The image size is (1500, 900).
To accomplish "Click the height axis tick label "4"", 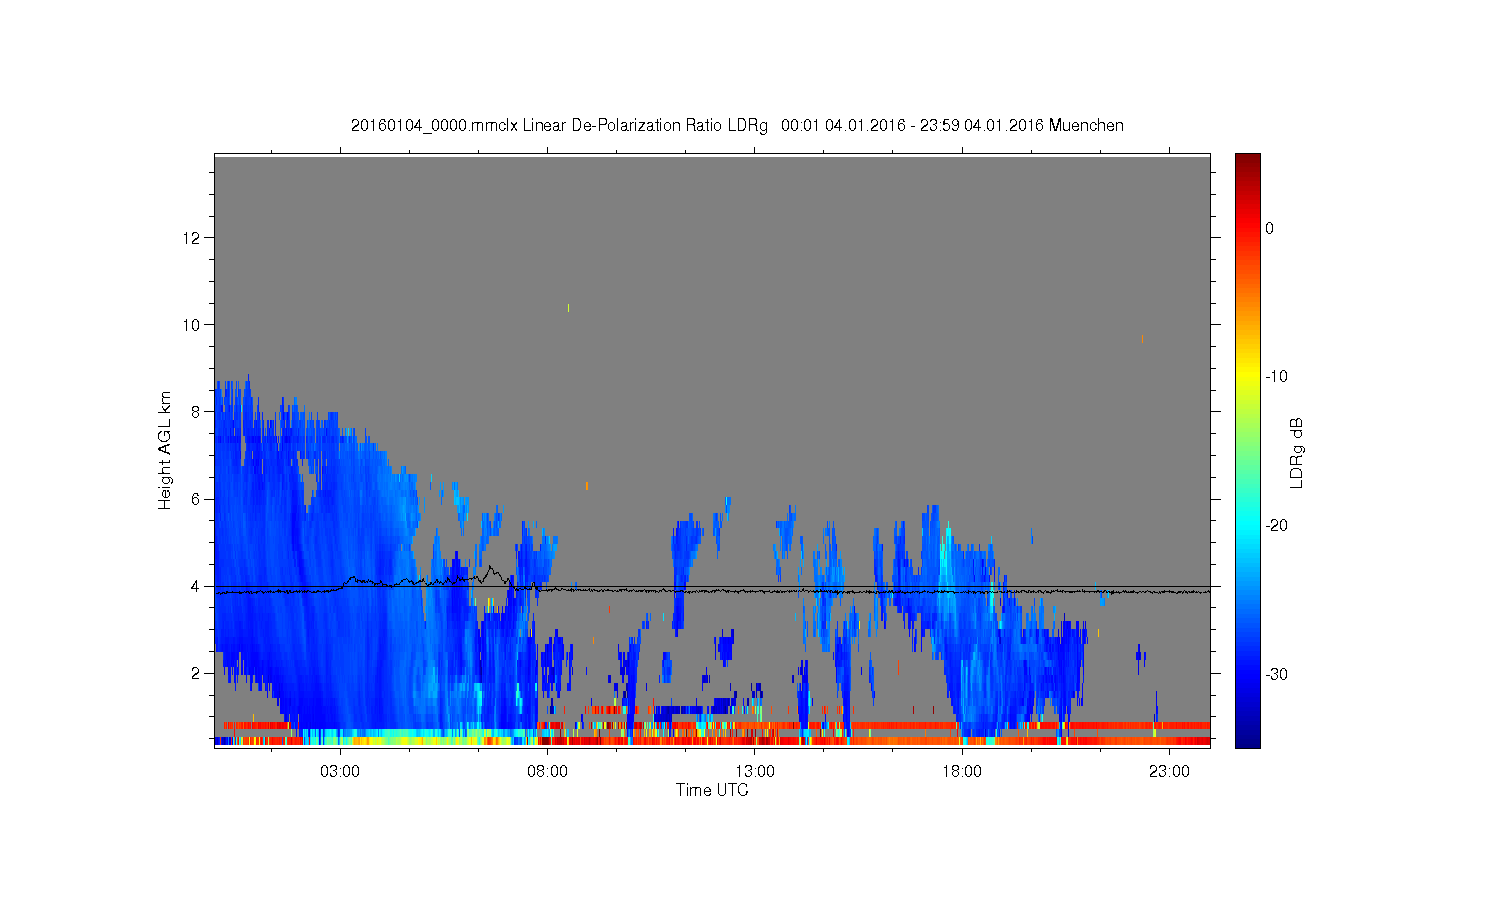I will click(197, 586).
